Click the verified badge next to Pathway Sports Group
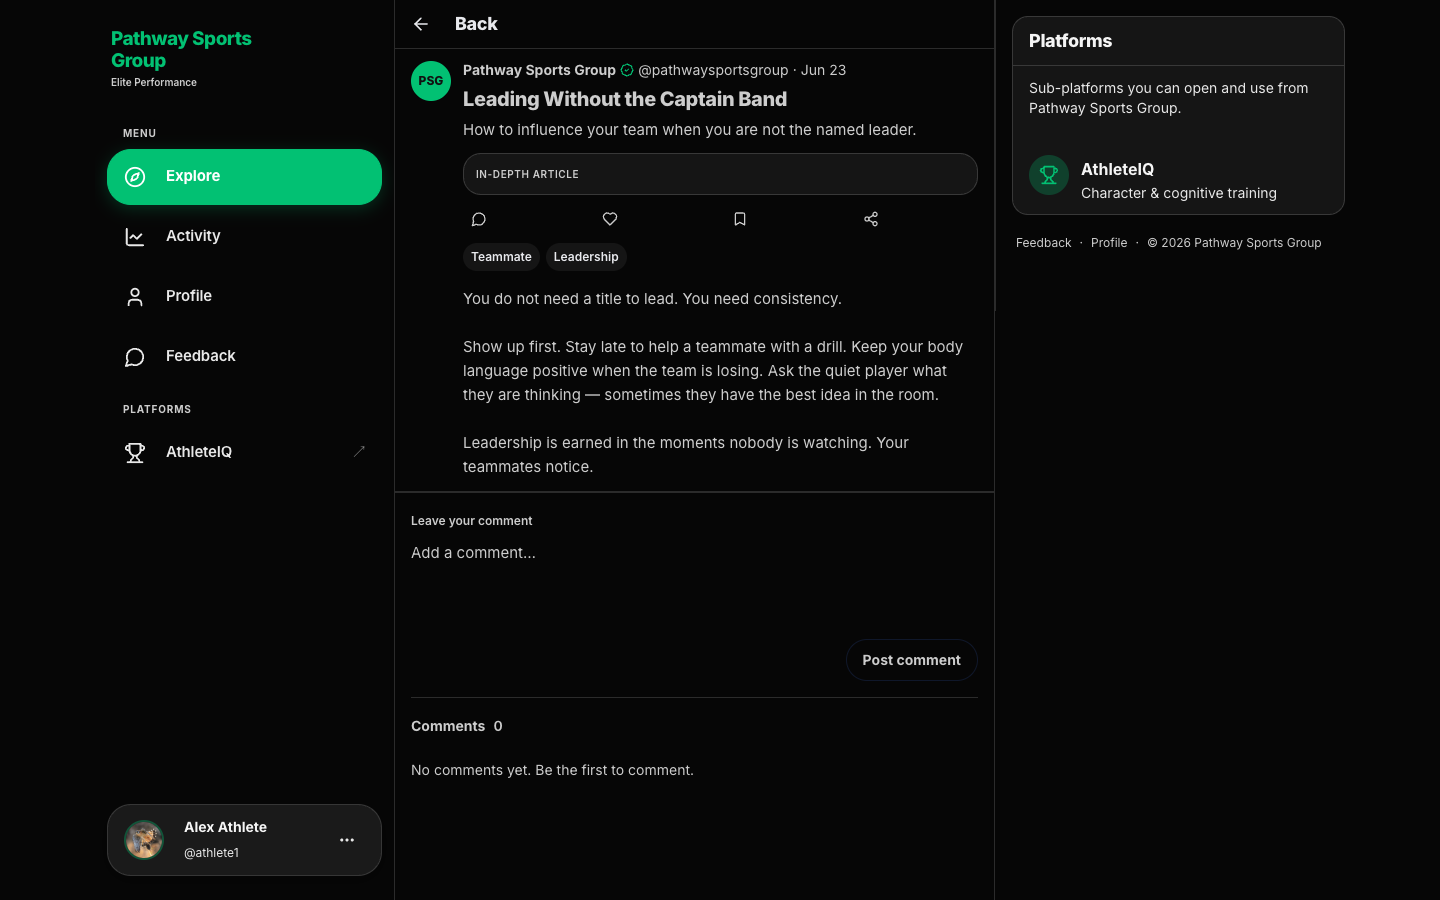This screenshot has width=1440, height=900. [x=627, y=70]
